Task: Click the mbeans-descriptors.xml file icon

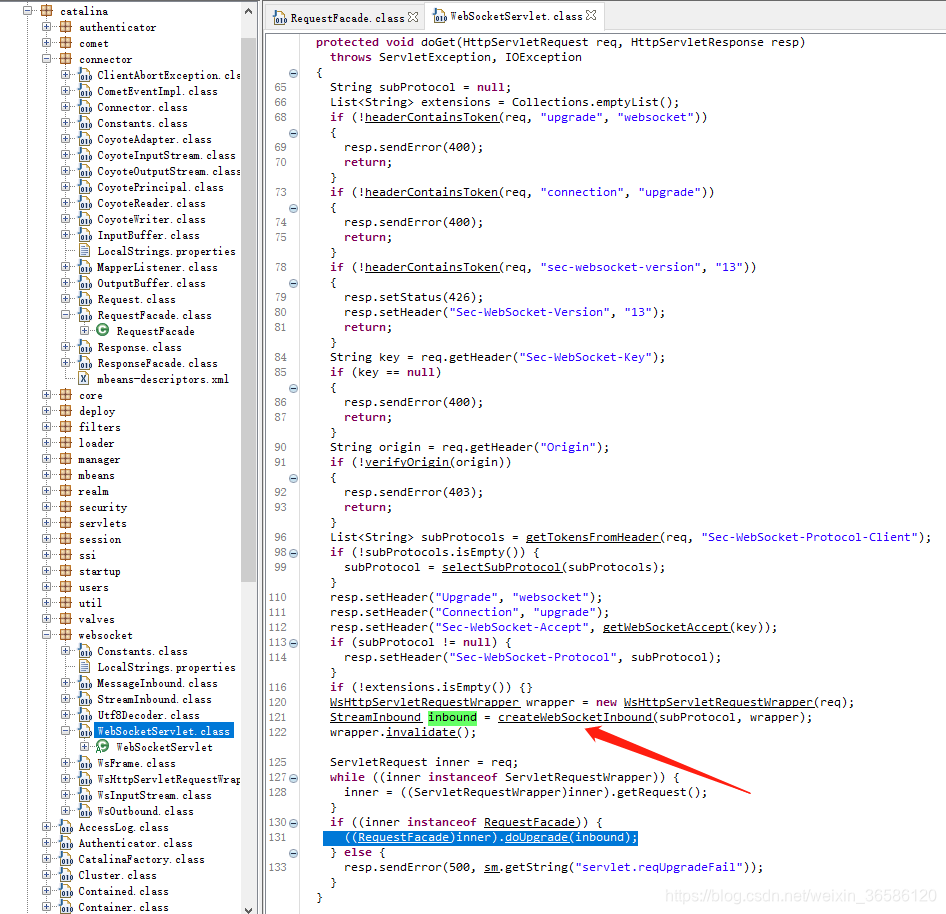Action: [84, 378]
